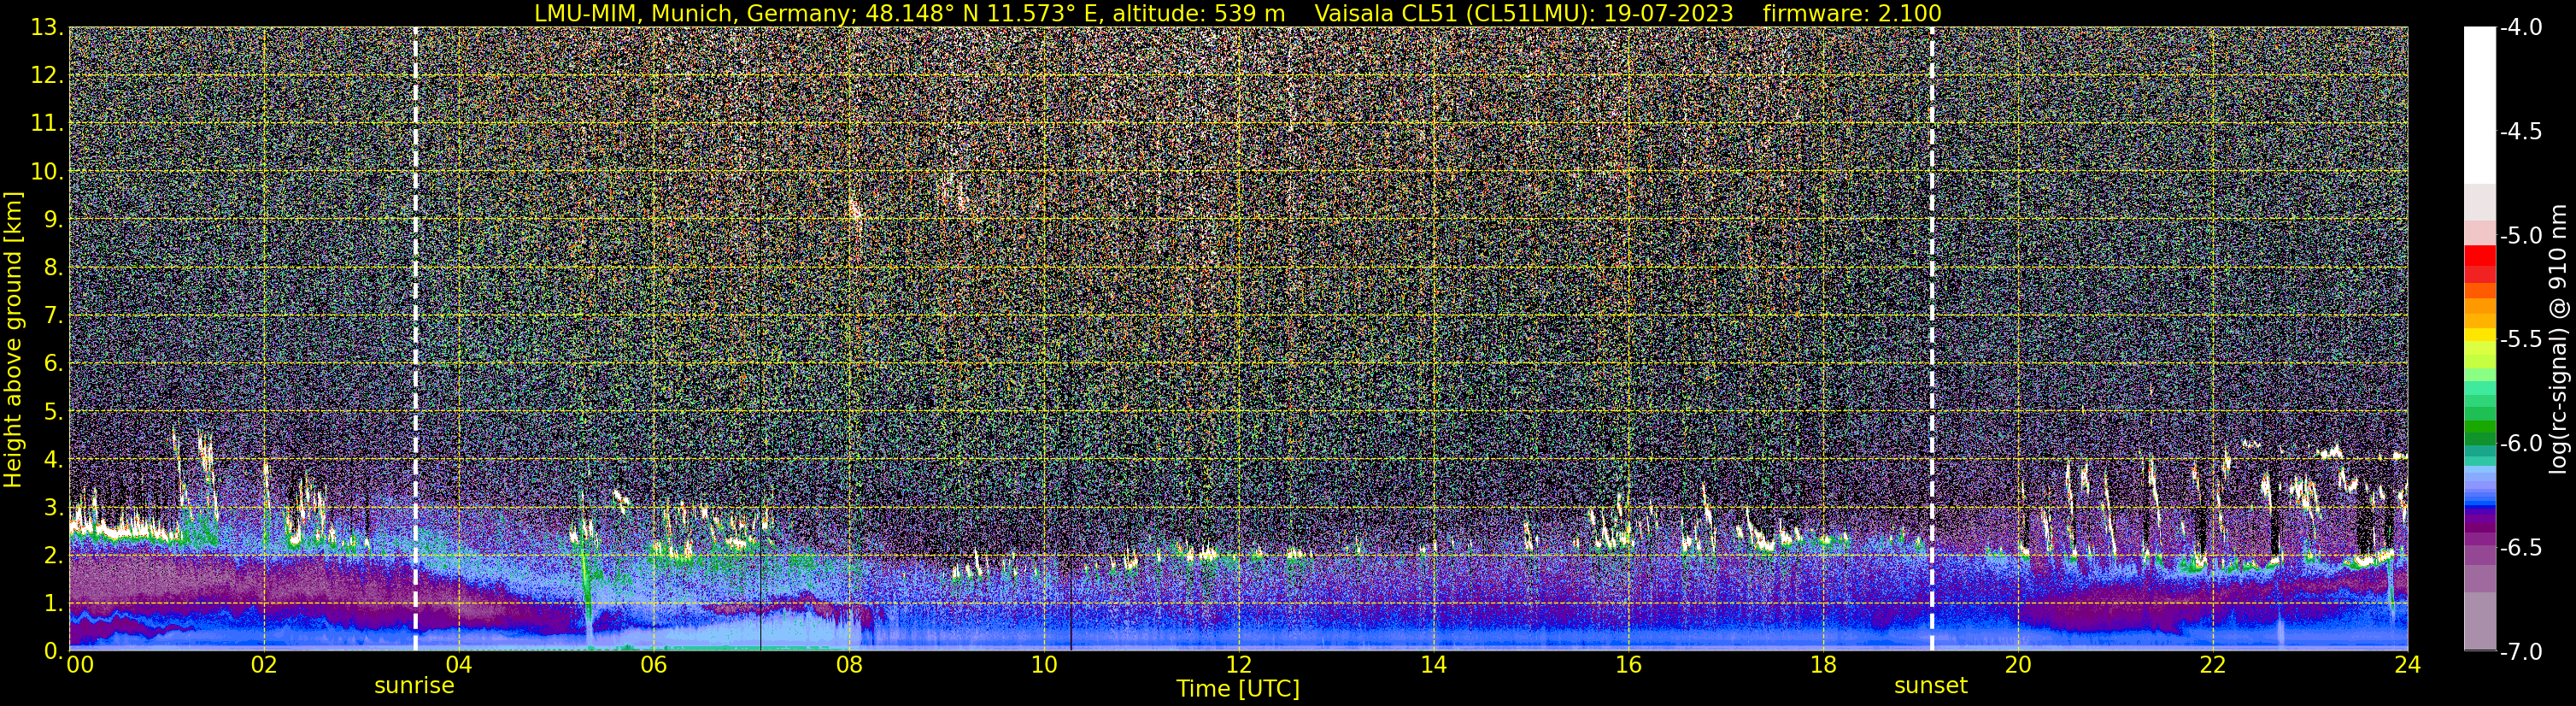Click the white dashed sunset line
The width and height of the screenshot is (2576, 706).
[x=1931, y=339]
